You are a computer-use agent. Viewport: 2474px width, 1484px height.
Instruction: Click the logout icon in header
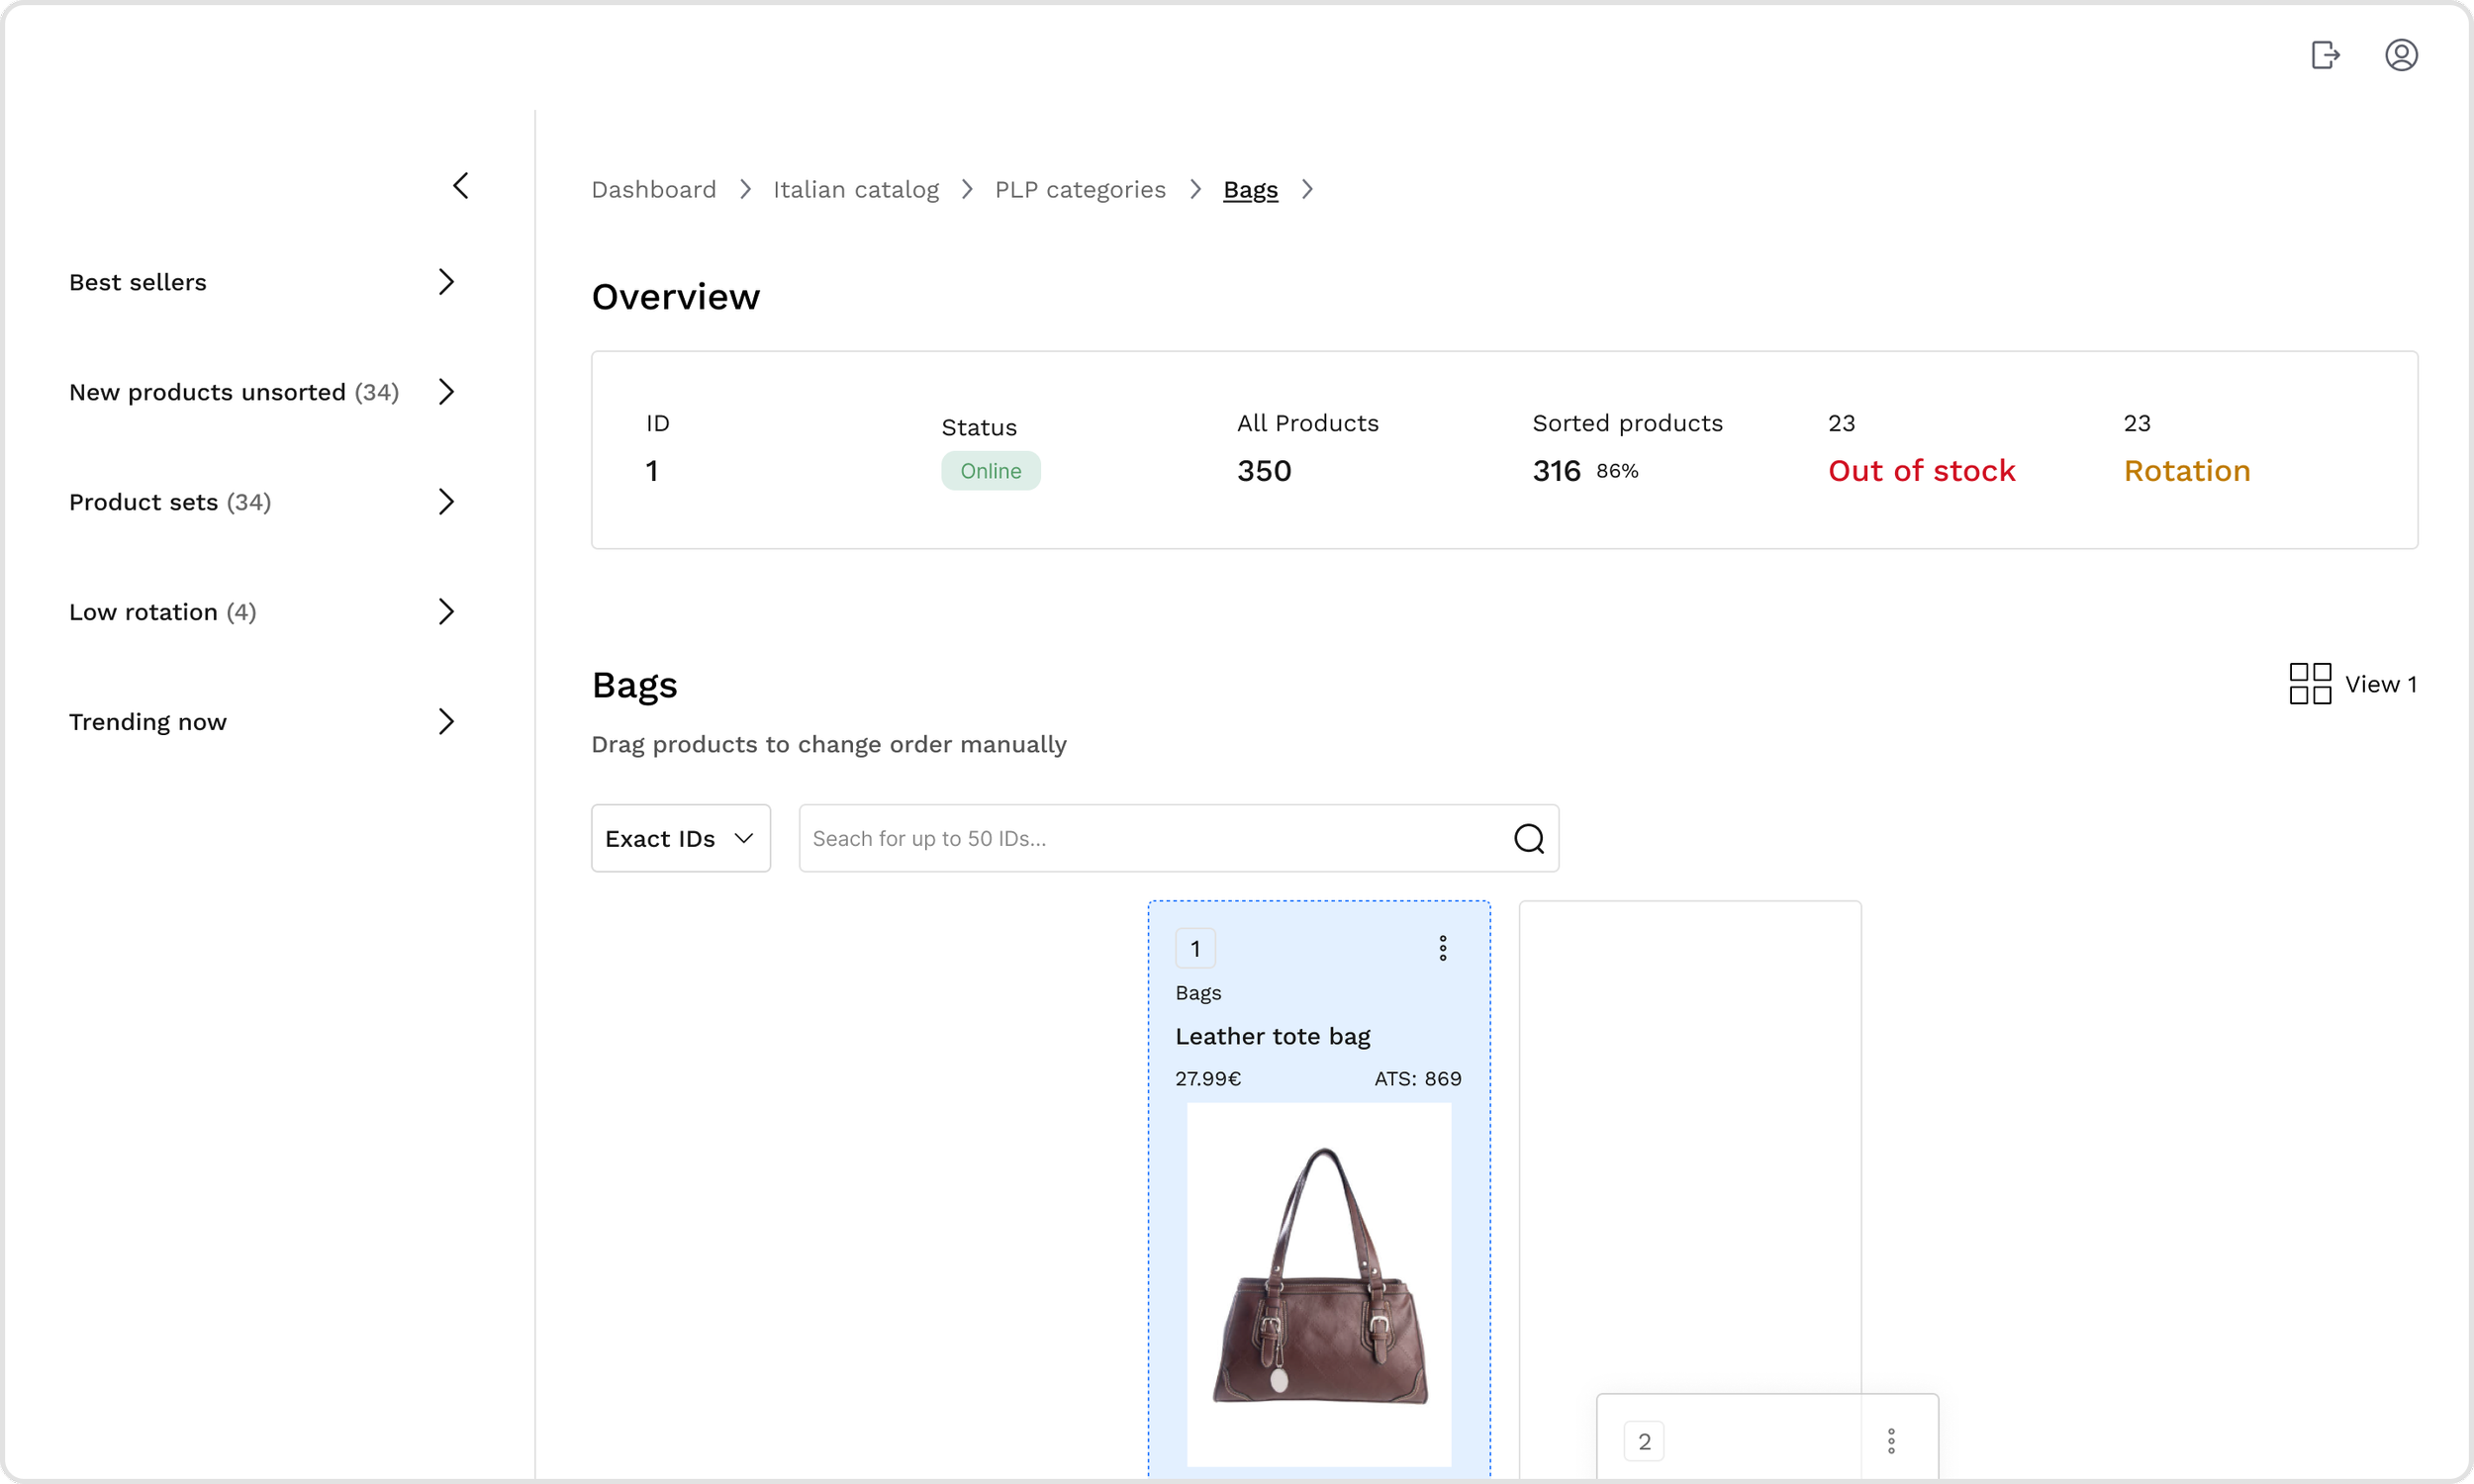click(2325, 55)
